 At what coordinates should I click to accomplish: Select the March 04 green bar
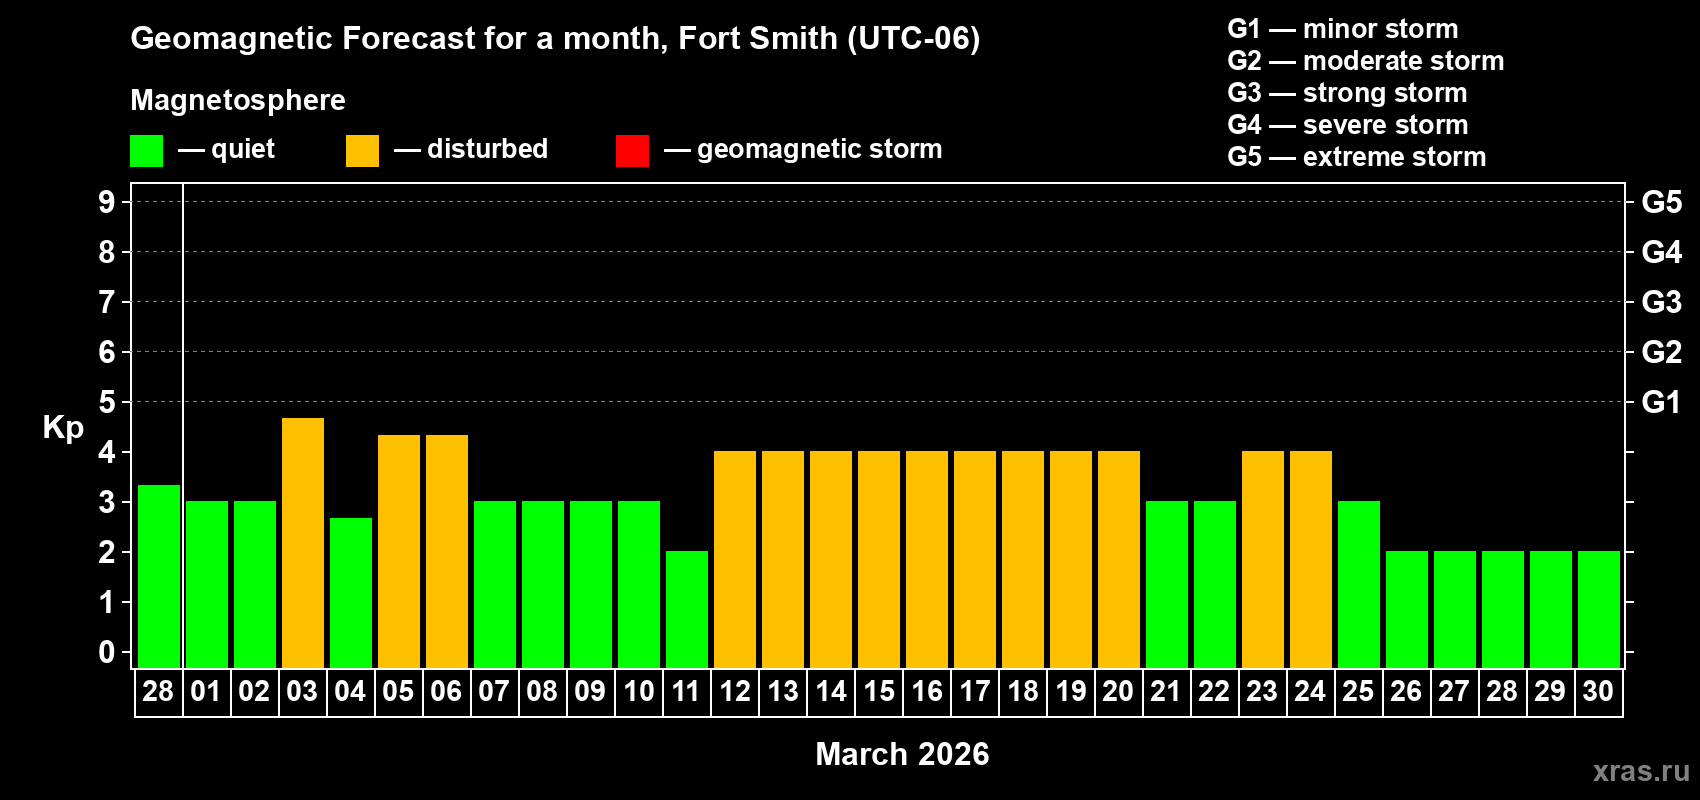tap(351, 593)
